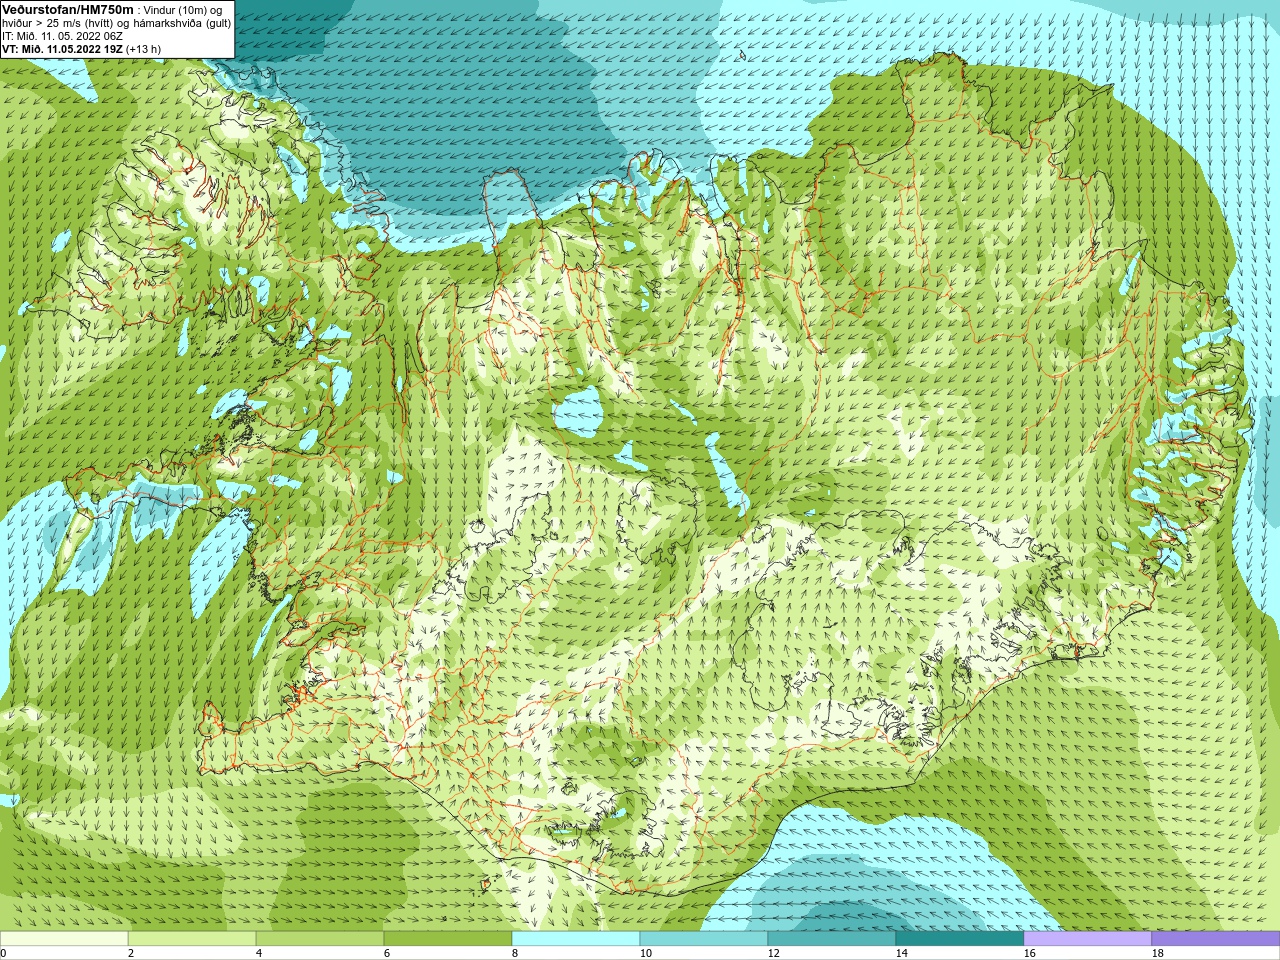
Task: Click the legend scale label '14'
Action: 902,953
